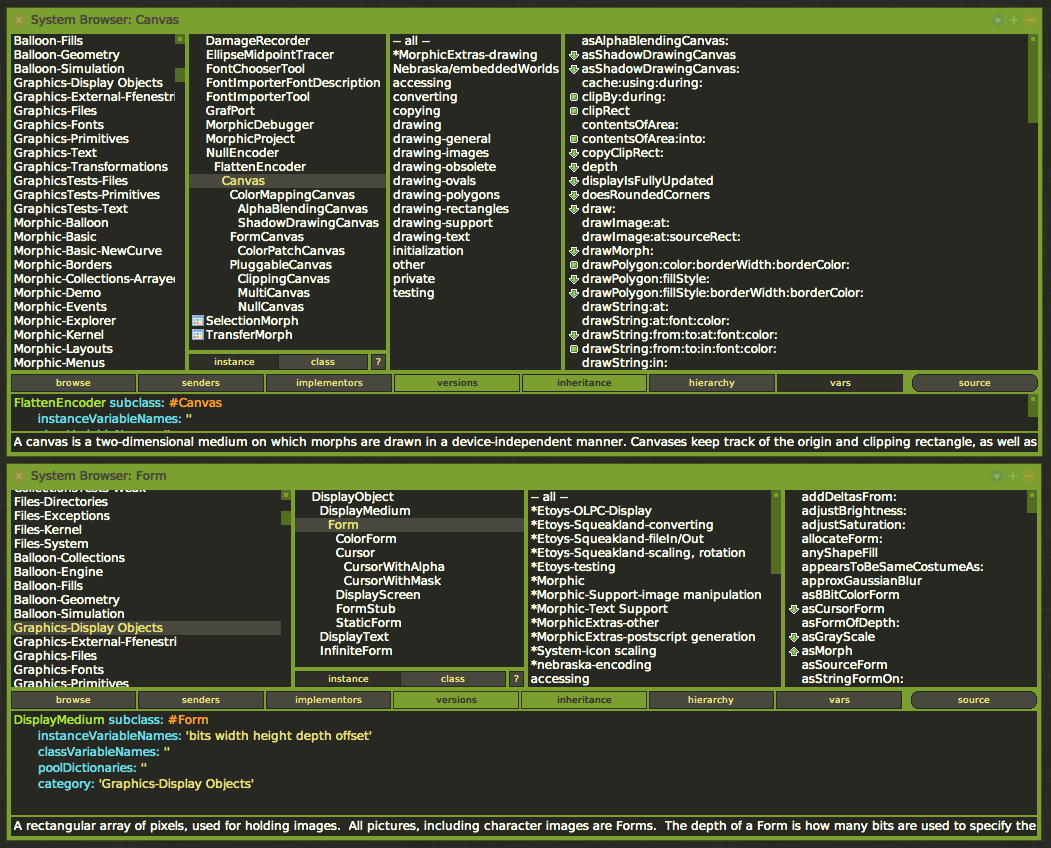Click the Canvas method list scrollbar thumb
The width and height of the screenshot is (1051, 848).
1032,83
